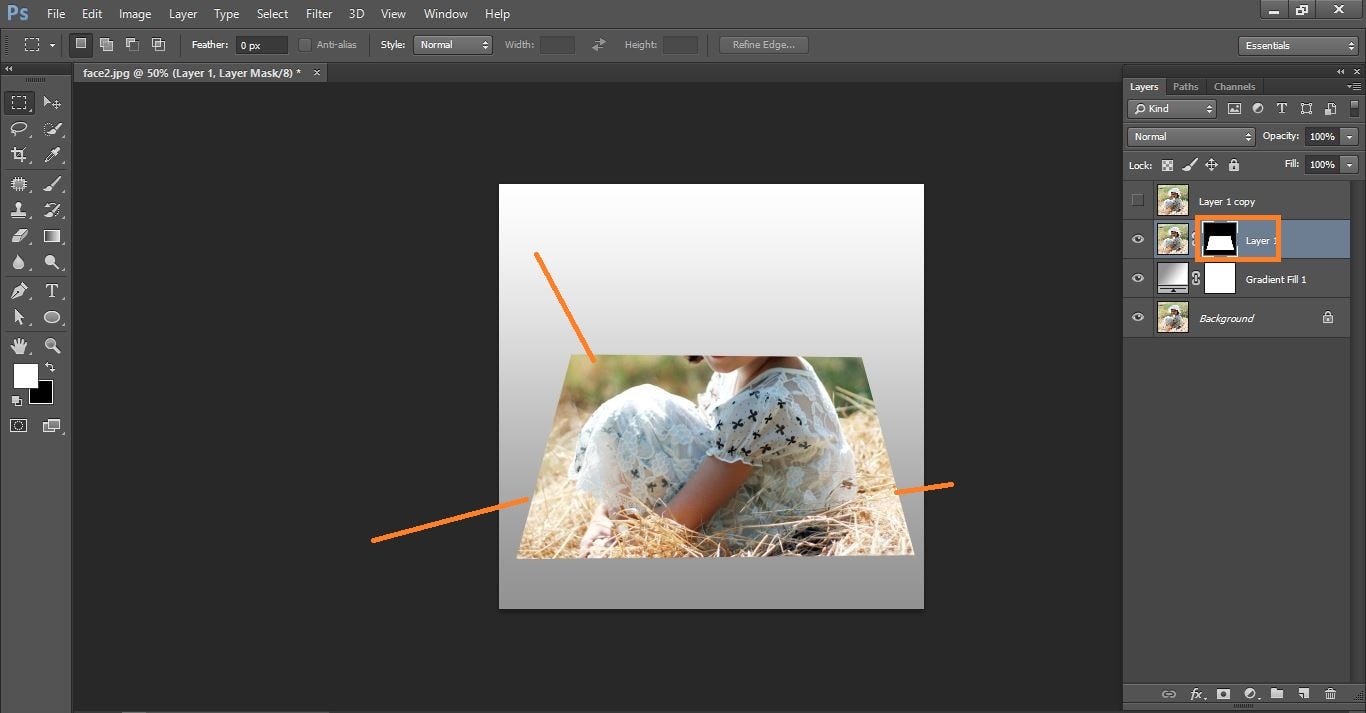Show the Layer 1 copy layer
The height and width of the screenshot is (713, 1366).
coord(1137,201)
